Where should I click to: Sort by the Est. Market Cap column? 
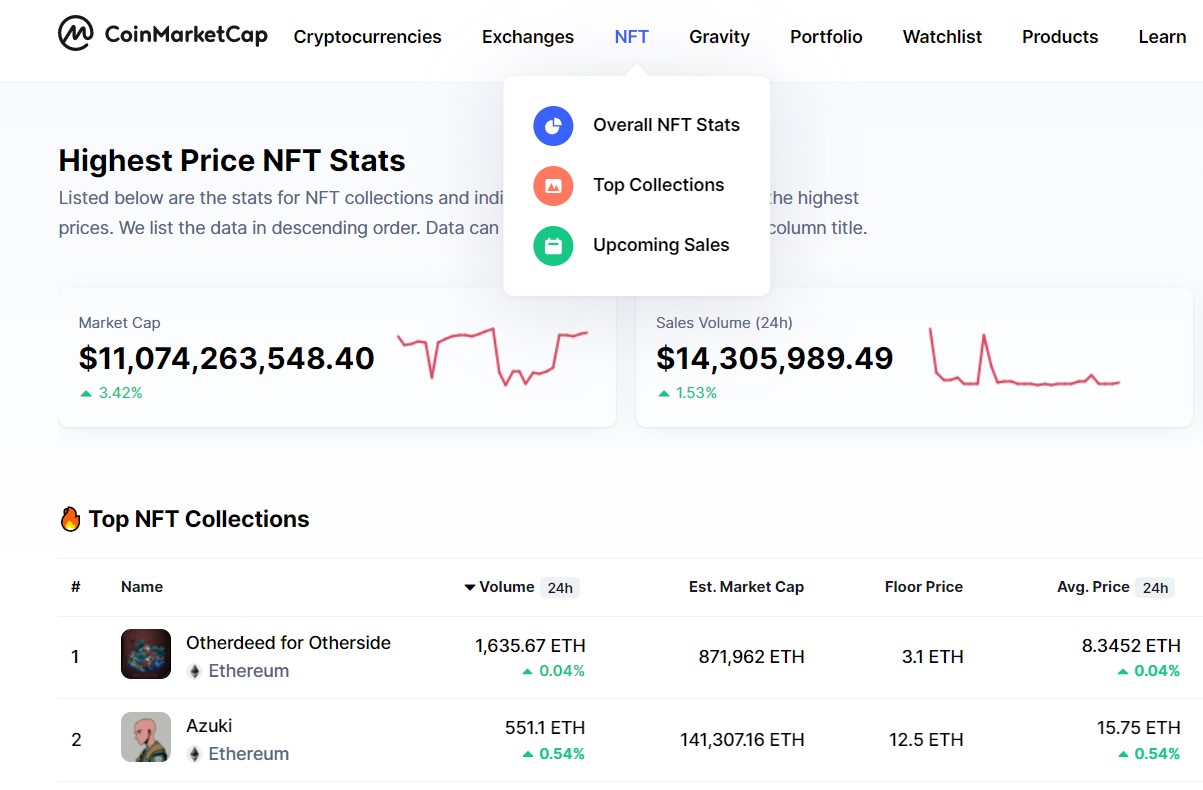(746, 587)
